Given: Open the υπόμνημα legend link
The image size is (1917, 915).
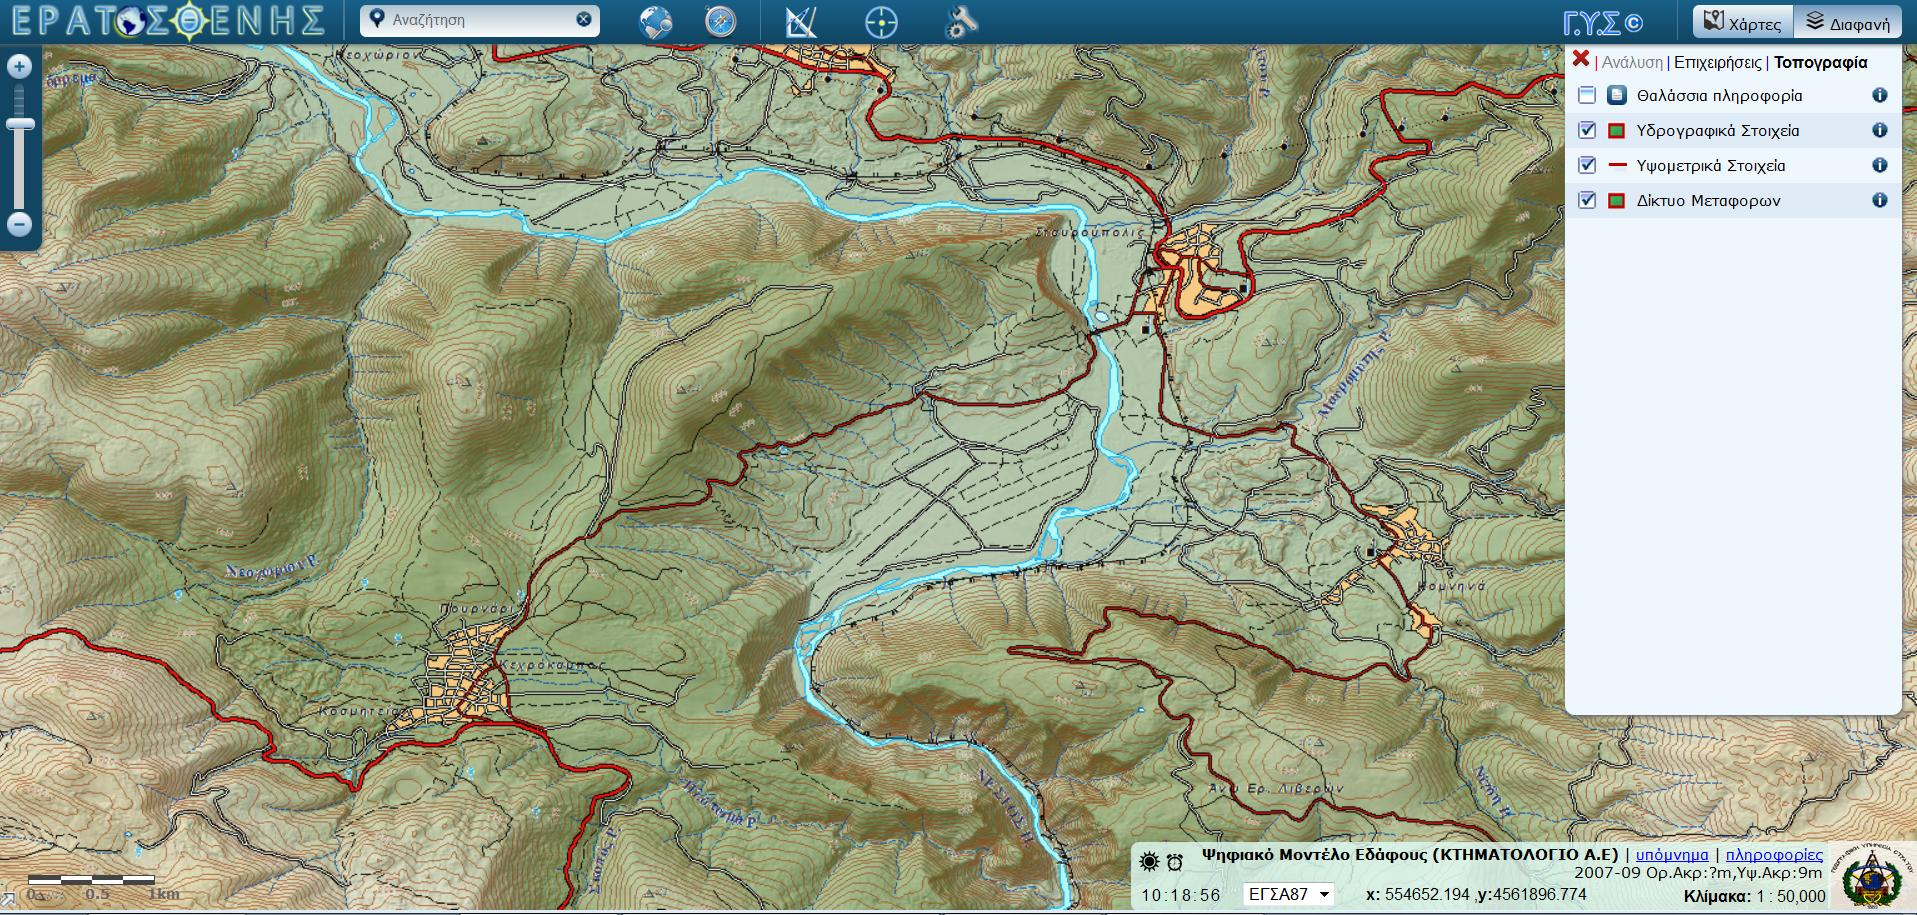Looking at the screenshot, I should click(x=1672, y=855).
